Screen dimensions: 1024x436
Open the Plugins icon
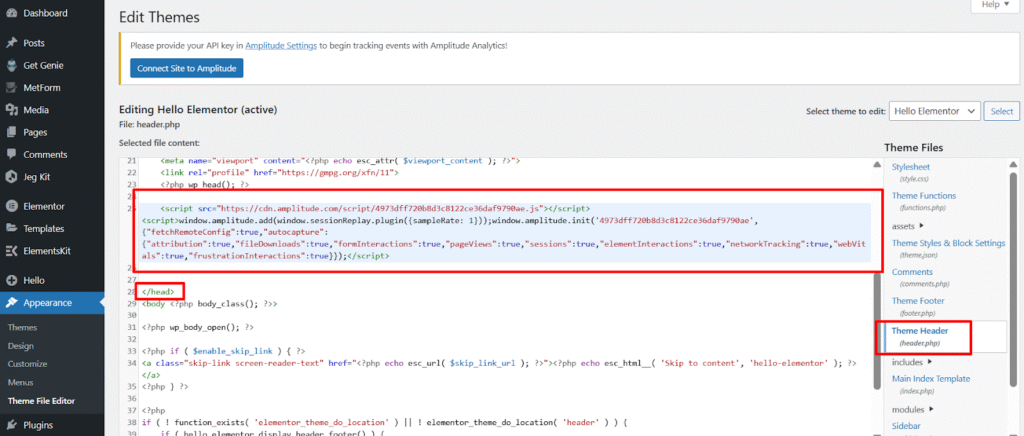pos(11,425)
